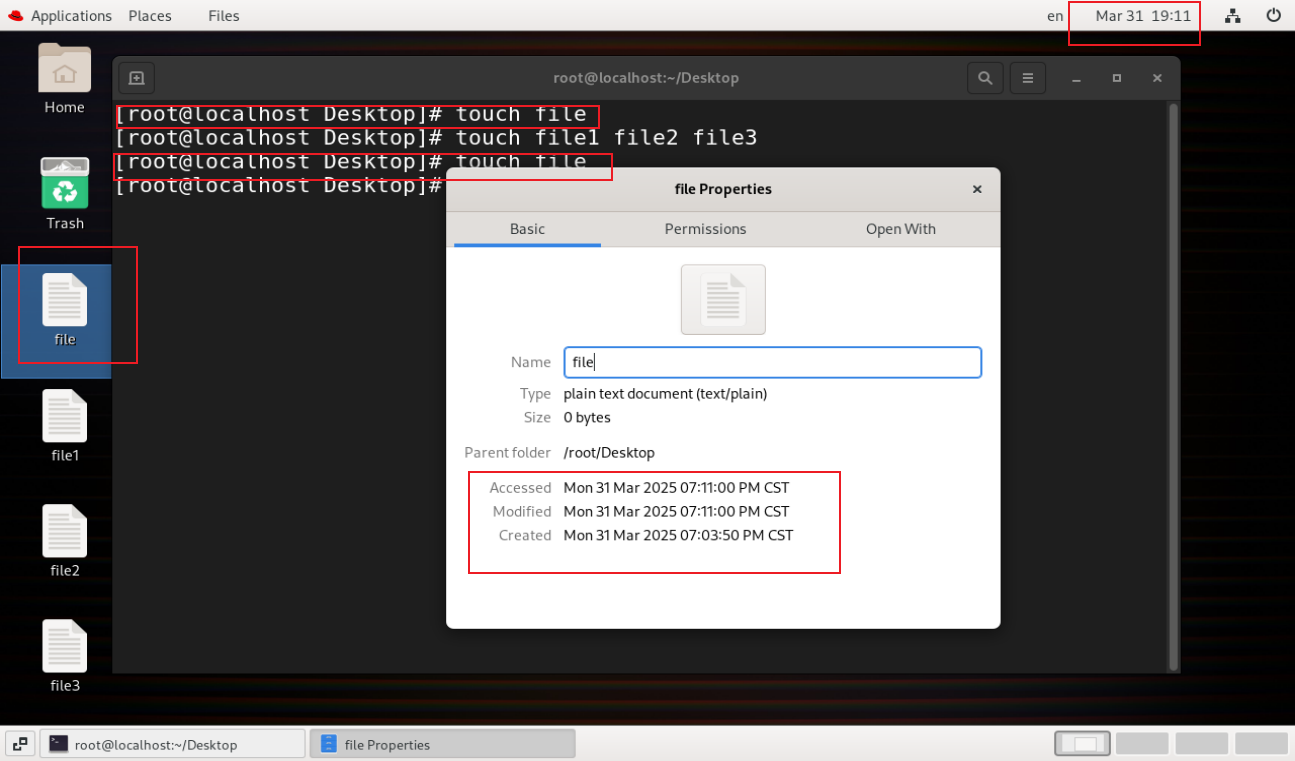
Task: Click the file Properties dialog title
Action: click(723, 189)
